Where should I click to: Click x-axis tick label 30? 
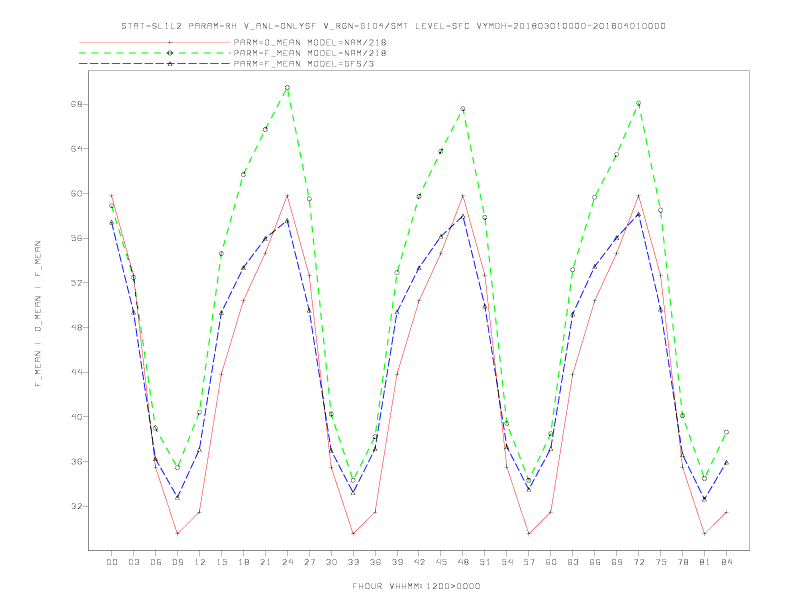coord(331,562)
